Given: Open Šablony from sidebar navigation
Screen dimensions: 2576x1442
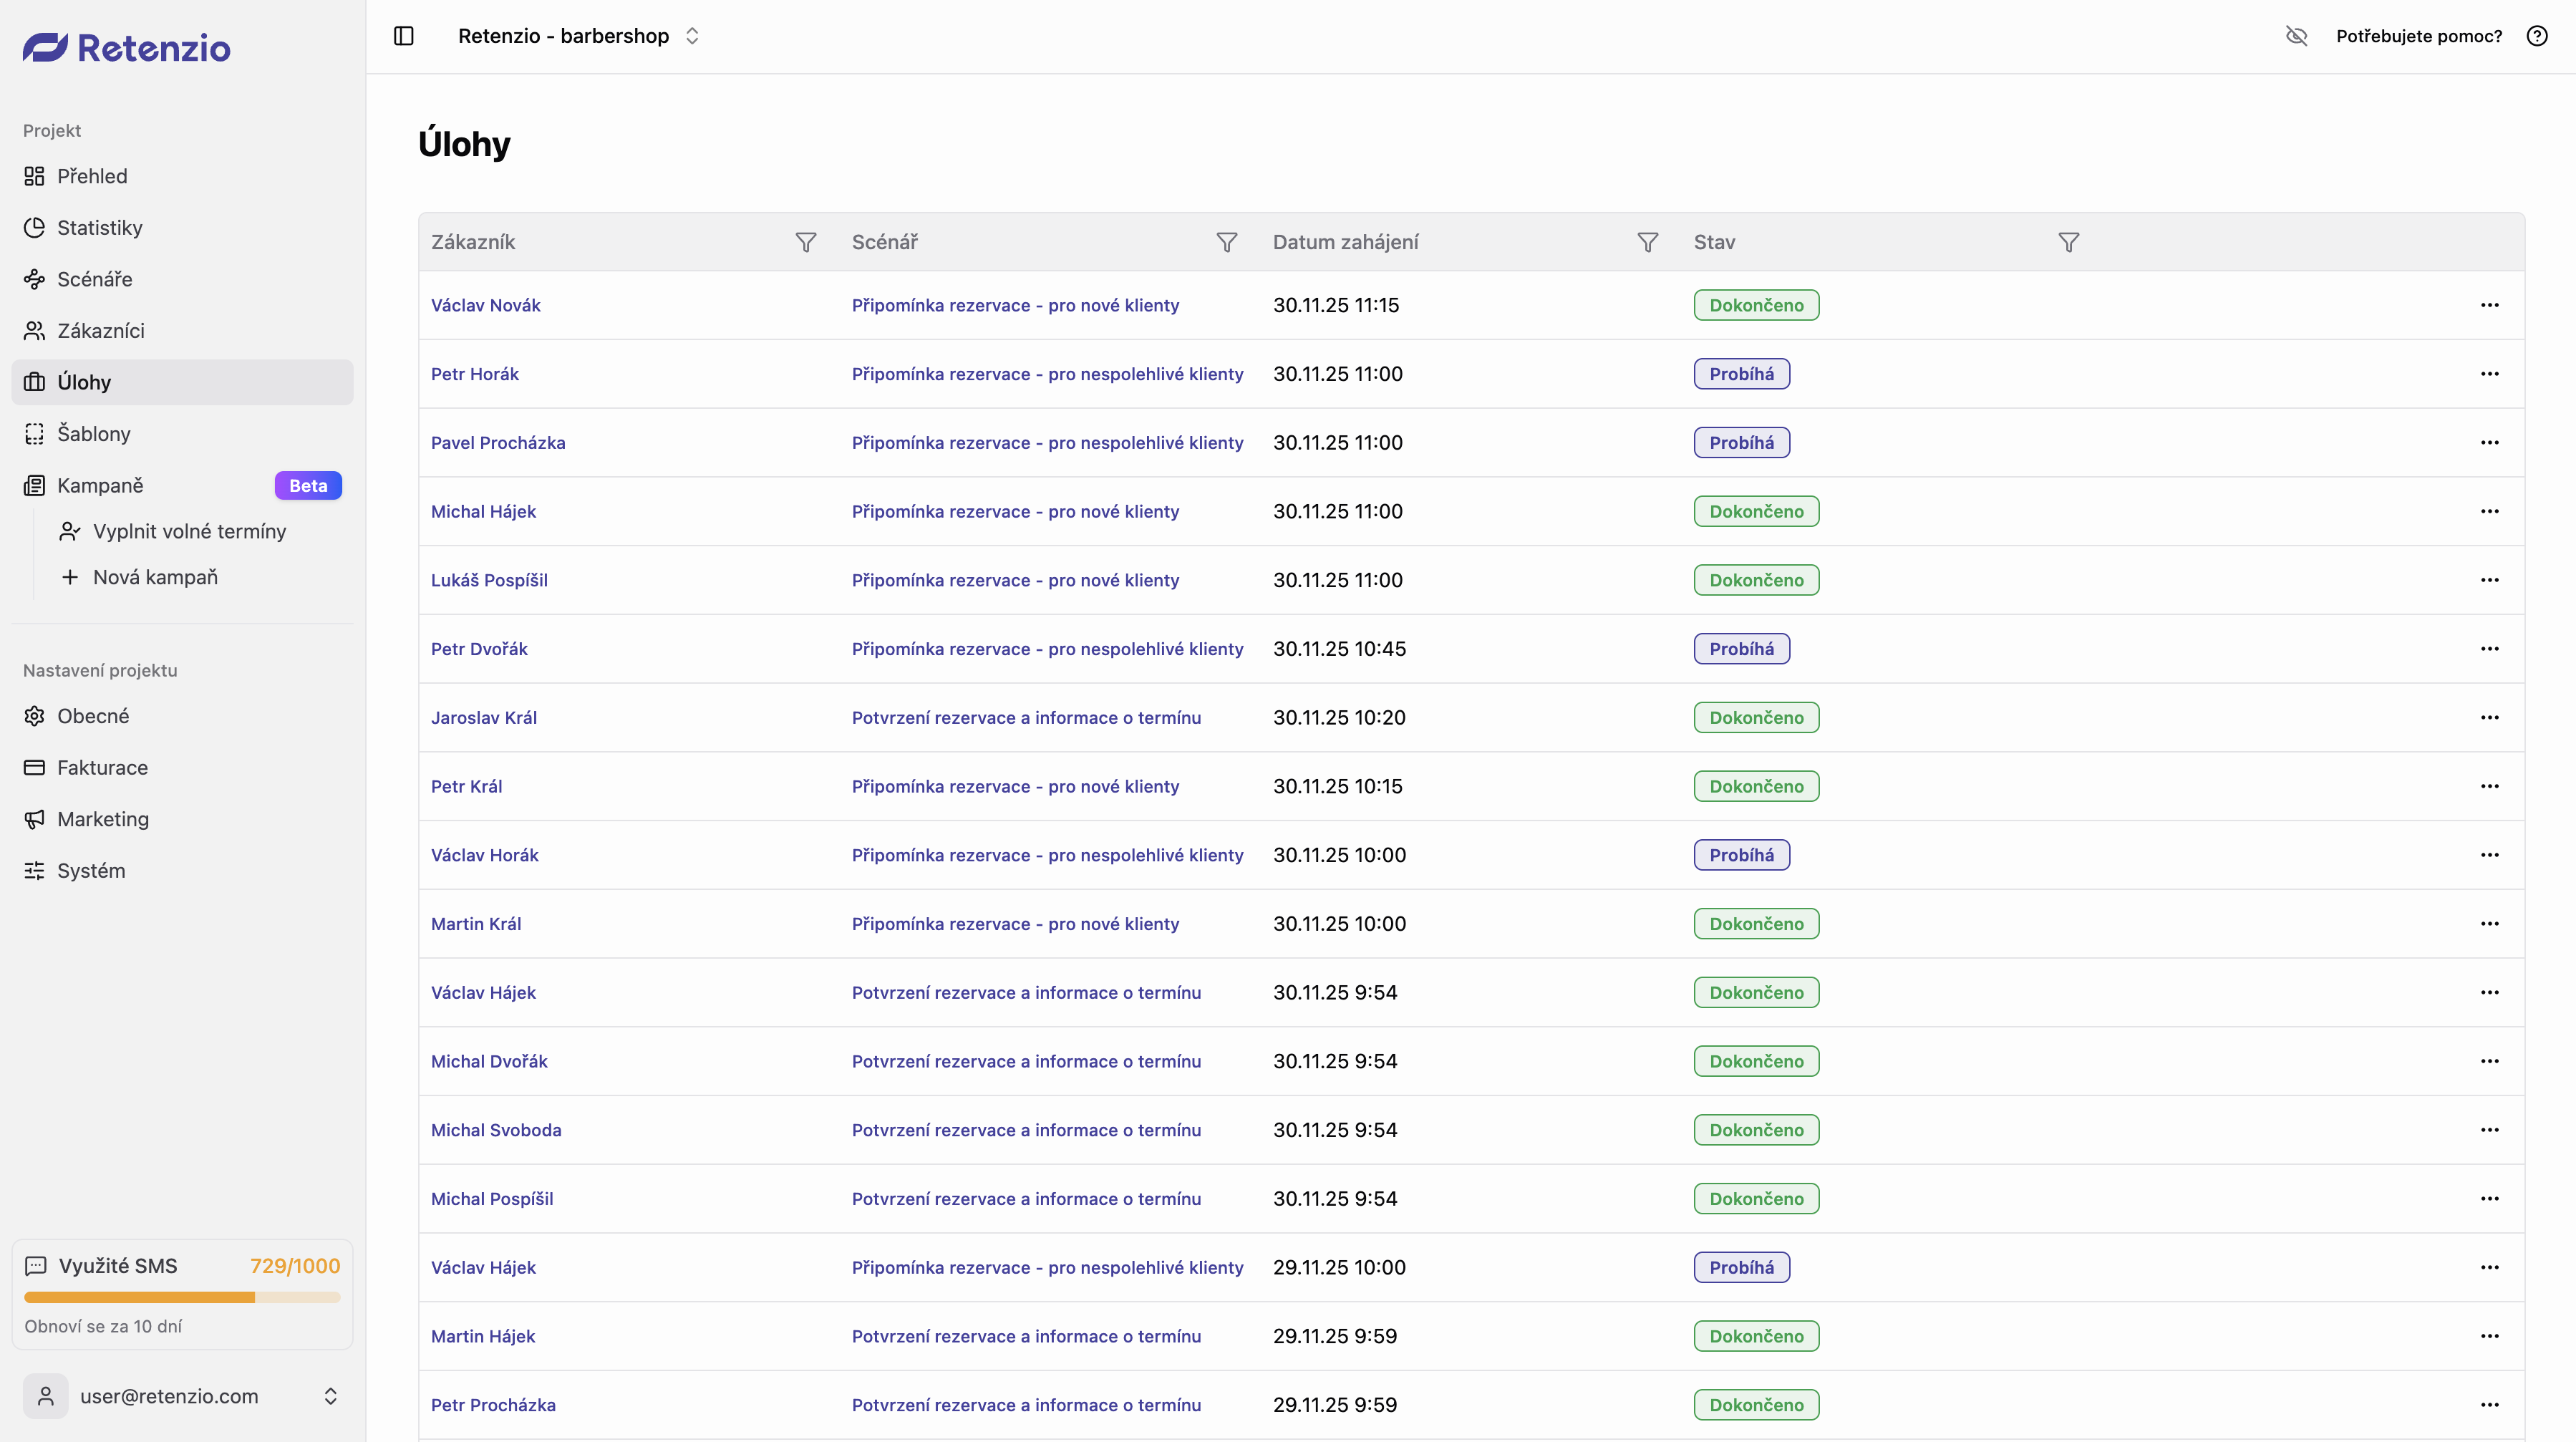Looking at the screenshot, I should click(93, 434).
